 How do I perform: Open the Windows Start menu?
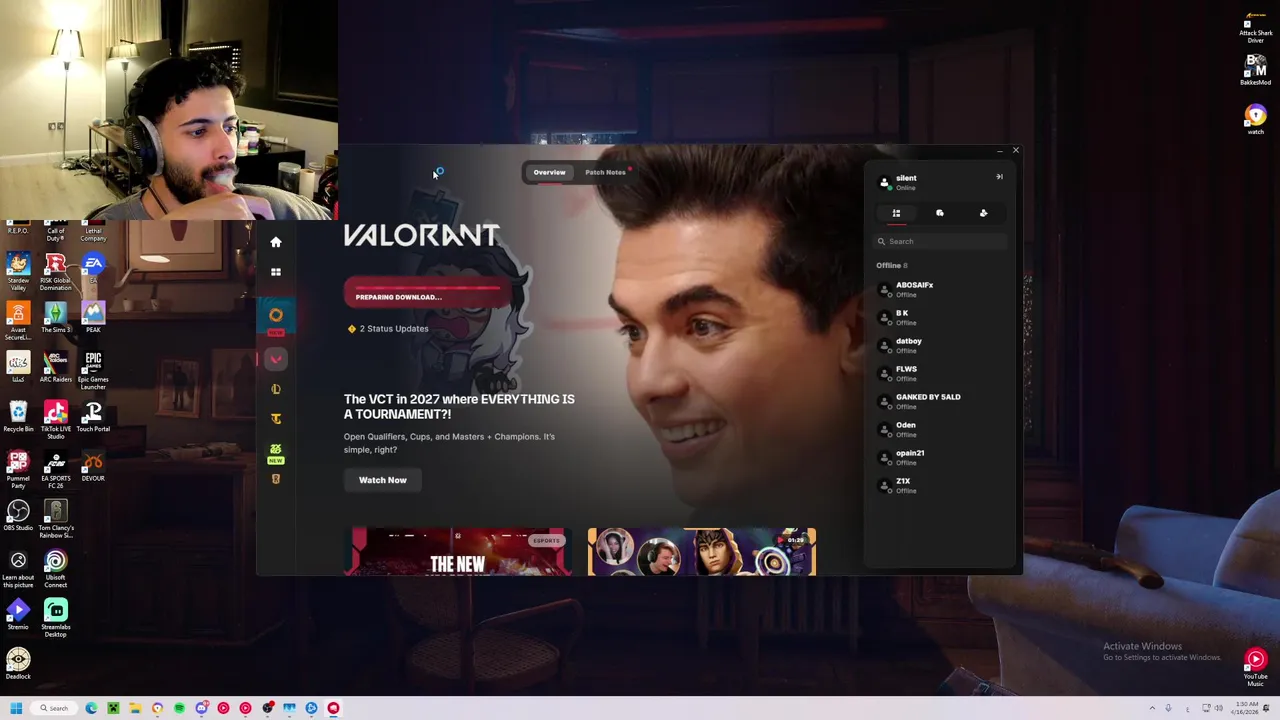(x=16, y=708)
